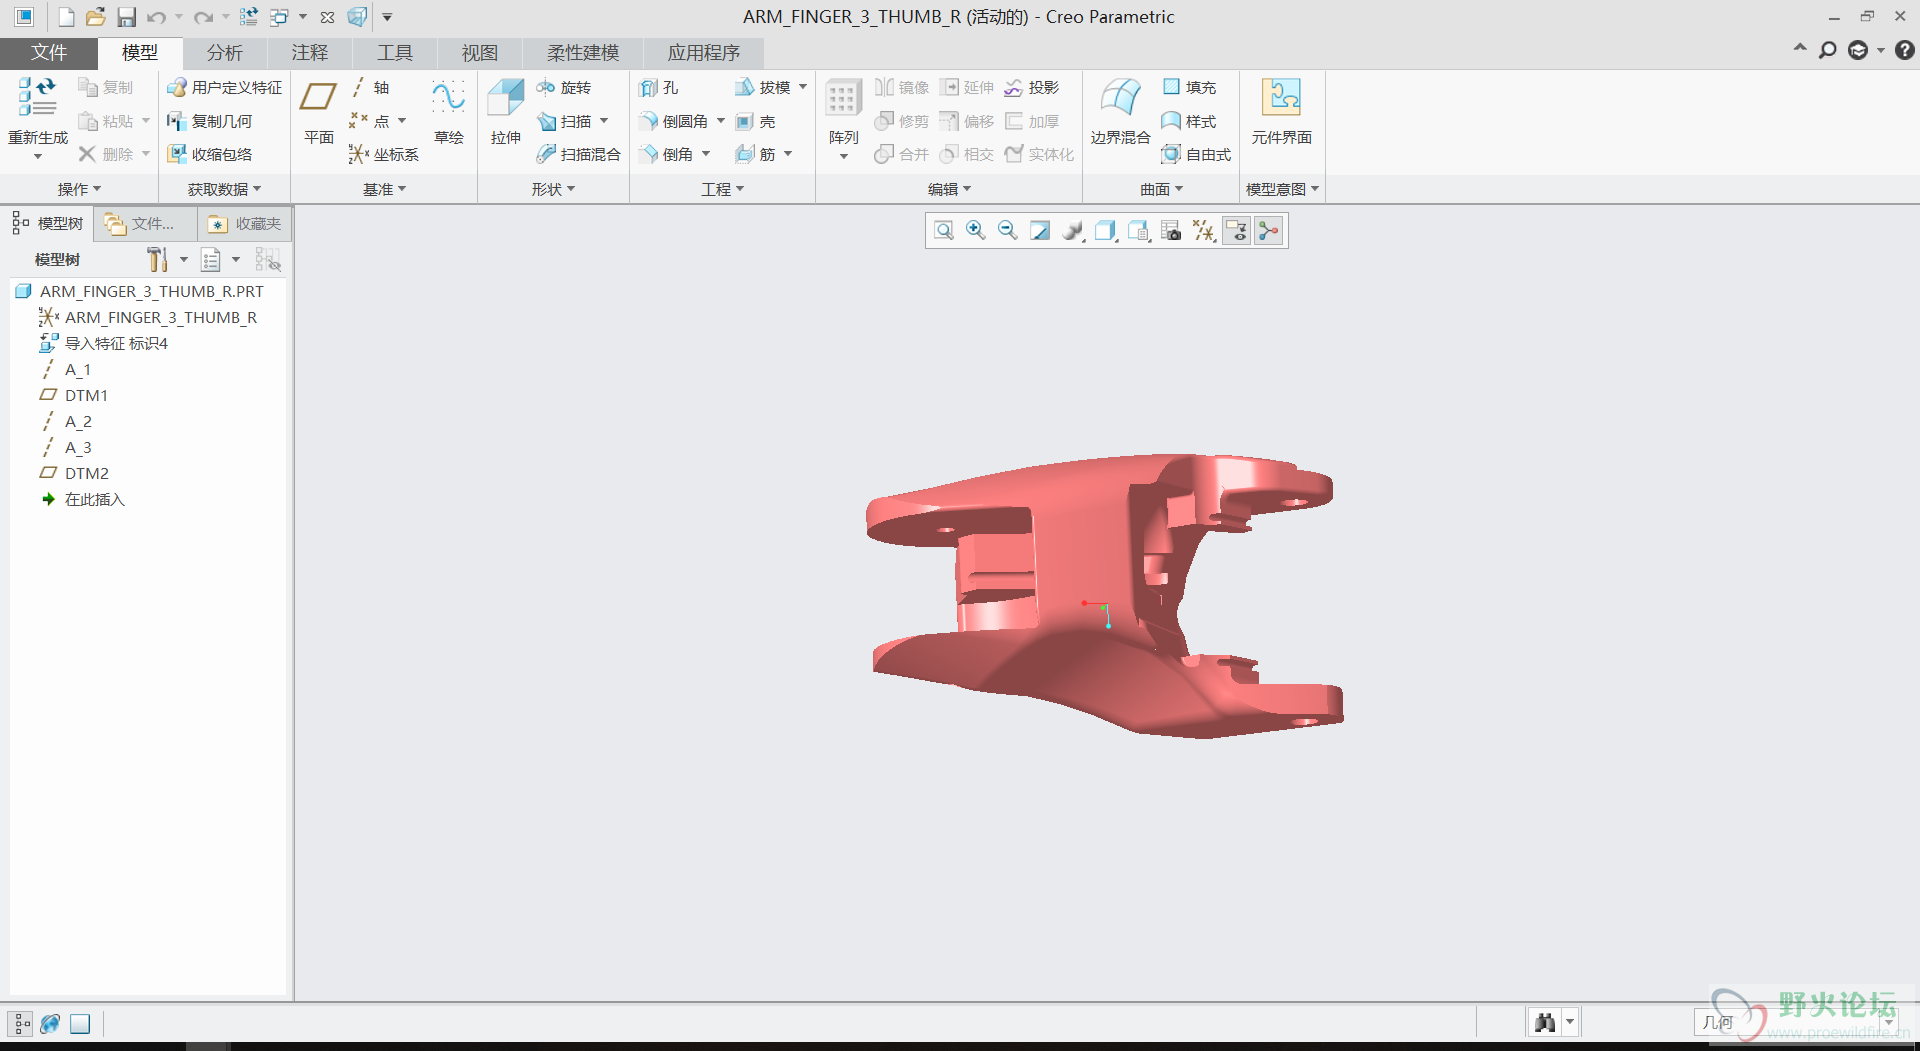The height and width of the screenshot is (1051, 1920).
Task: Expand the Surfaces (曲面) group dropdown
Action: click(1161, 189)
